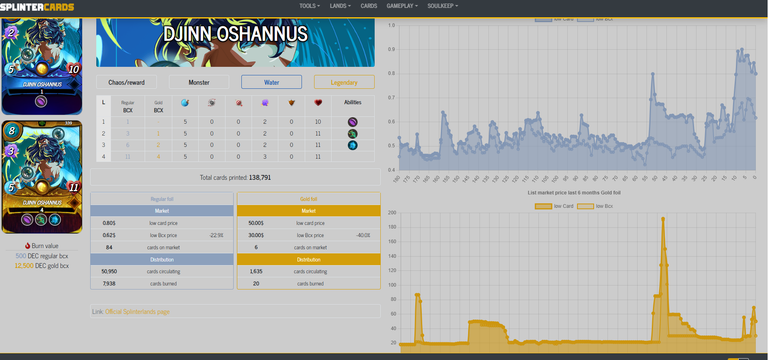This screenshot has height=360, width=768.
Task: Open the Official Splinterlands page link
Action: (137, 312)
